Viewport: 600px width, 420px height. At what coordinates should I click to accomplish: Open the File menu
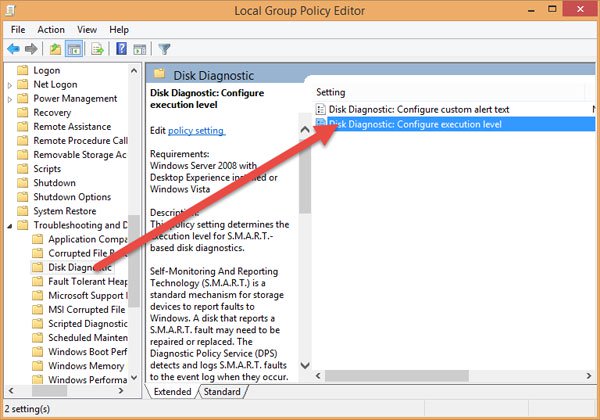[18, 29]
